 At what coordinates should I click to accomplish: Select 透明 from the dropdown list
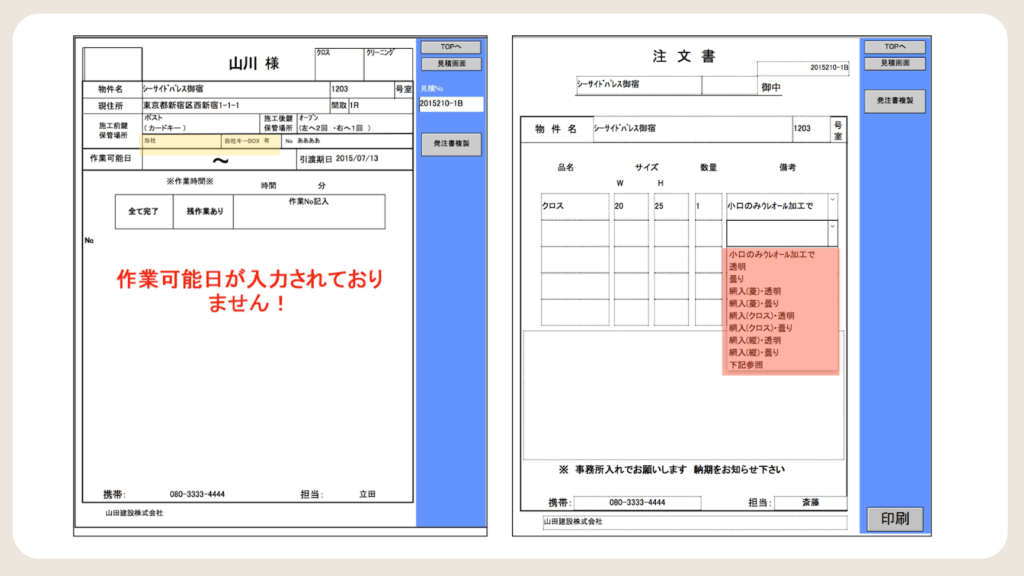[x=738, y=267]
